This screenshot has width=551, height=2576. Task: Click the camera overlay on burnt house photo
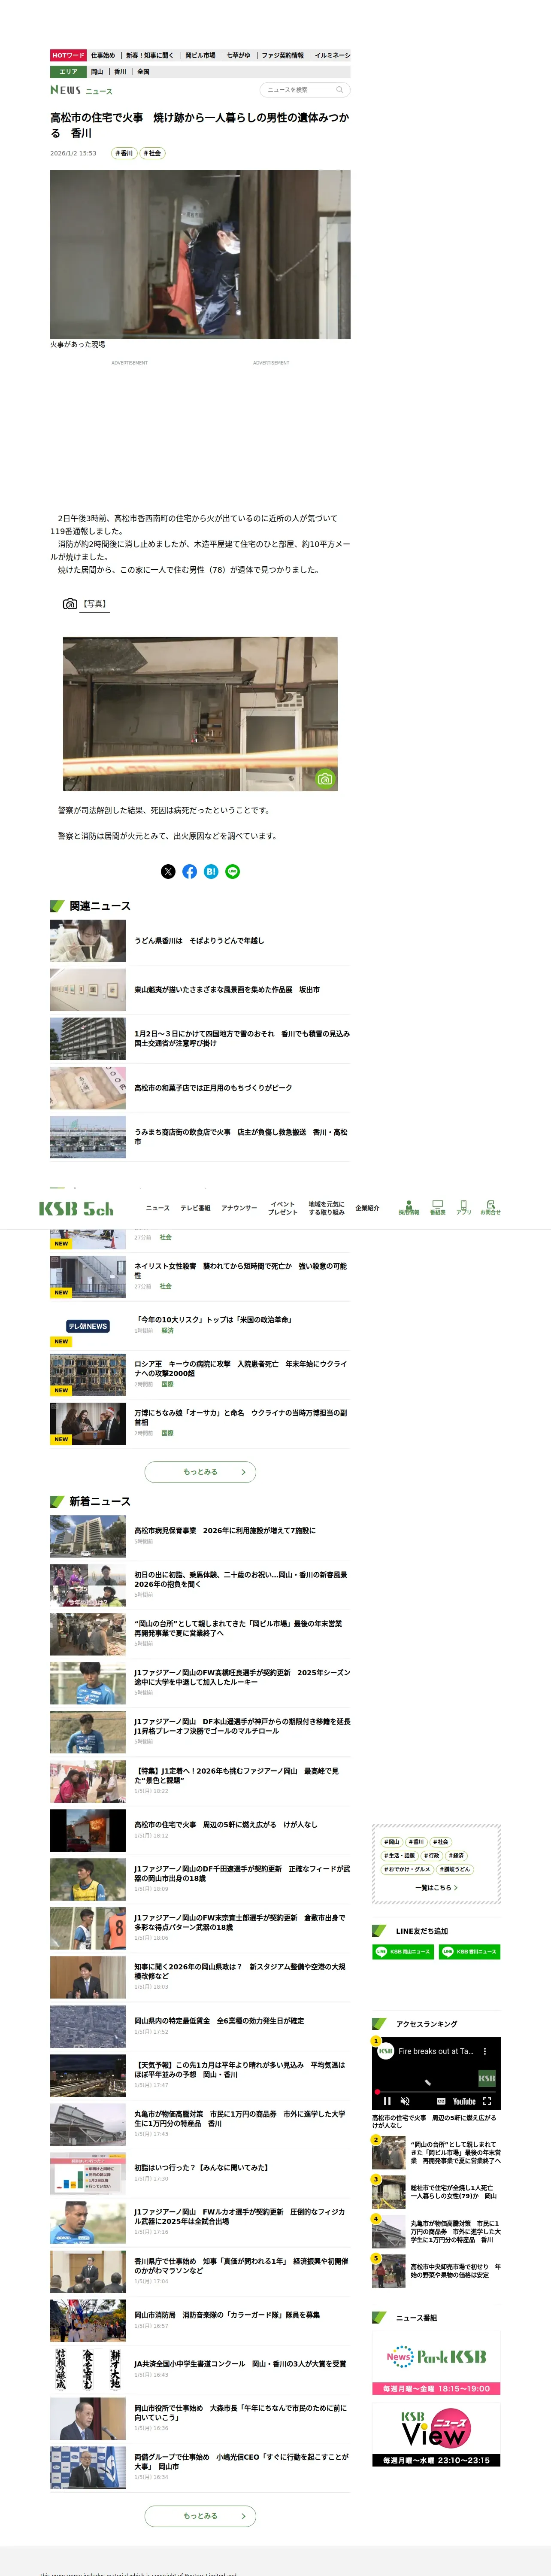click(324, 779)
